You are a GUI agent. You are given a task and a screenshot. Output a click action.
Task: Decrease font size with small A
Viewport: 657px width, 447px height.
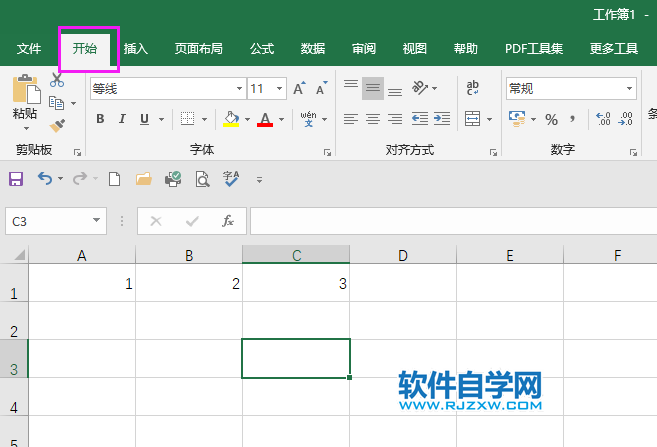coord(321,88)
